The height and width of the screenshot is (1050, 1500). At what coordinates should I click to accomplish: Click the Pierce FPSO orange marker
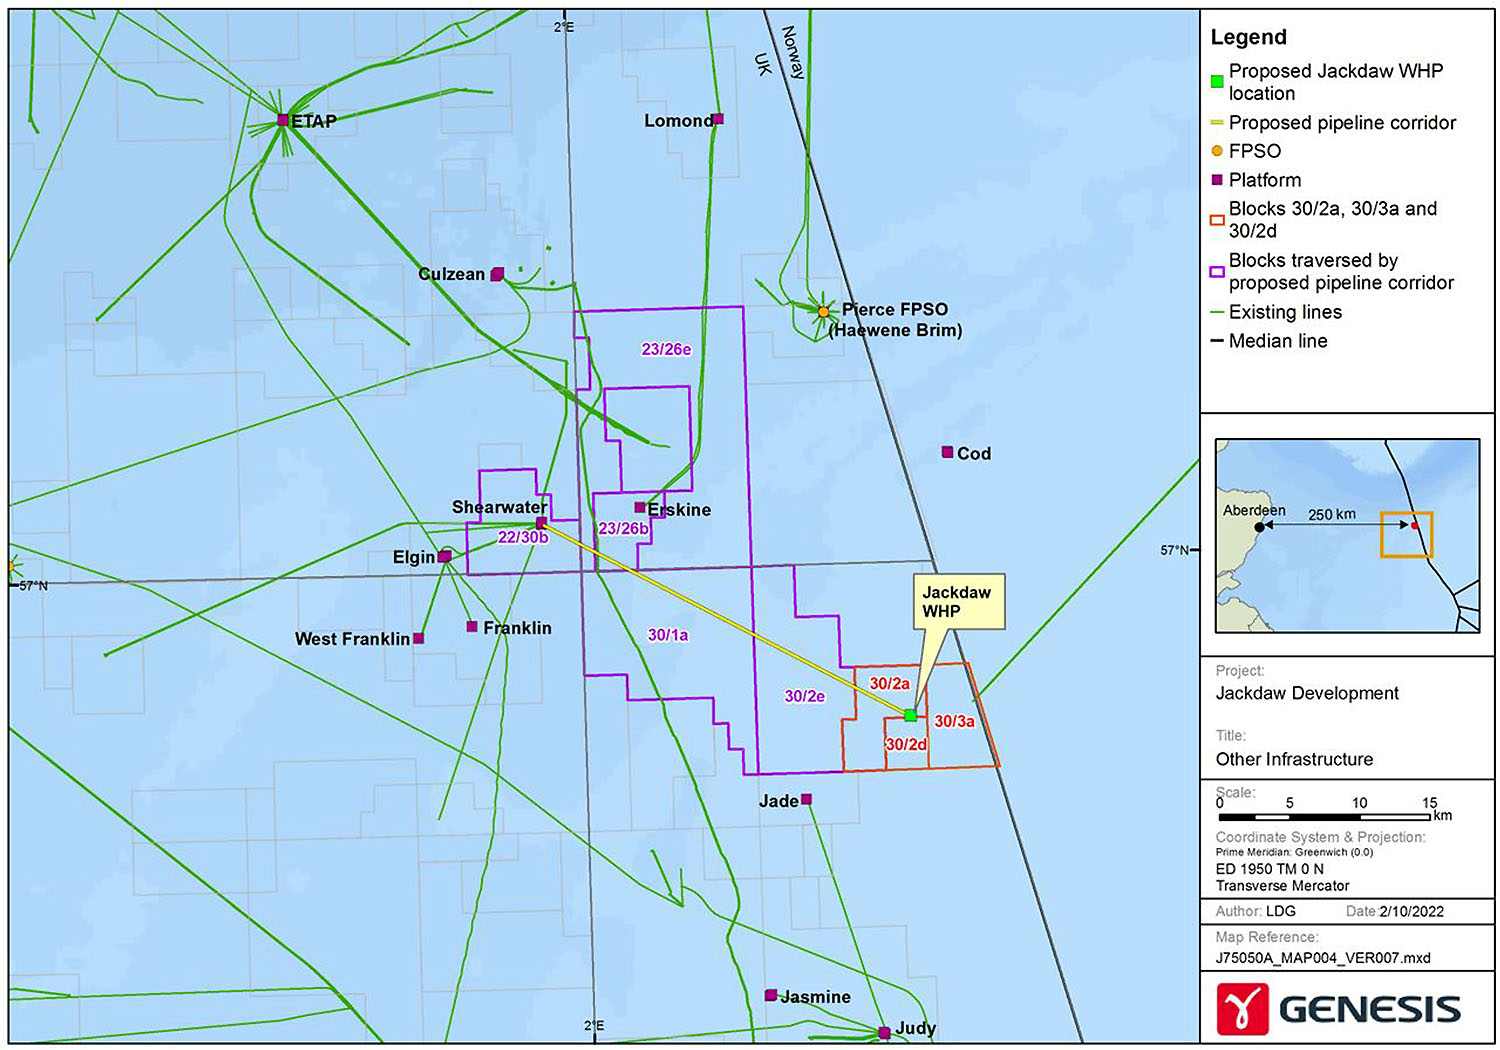click(x=823, y=312)
